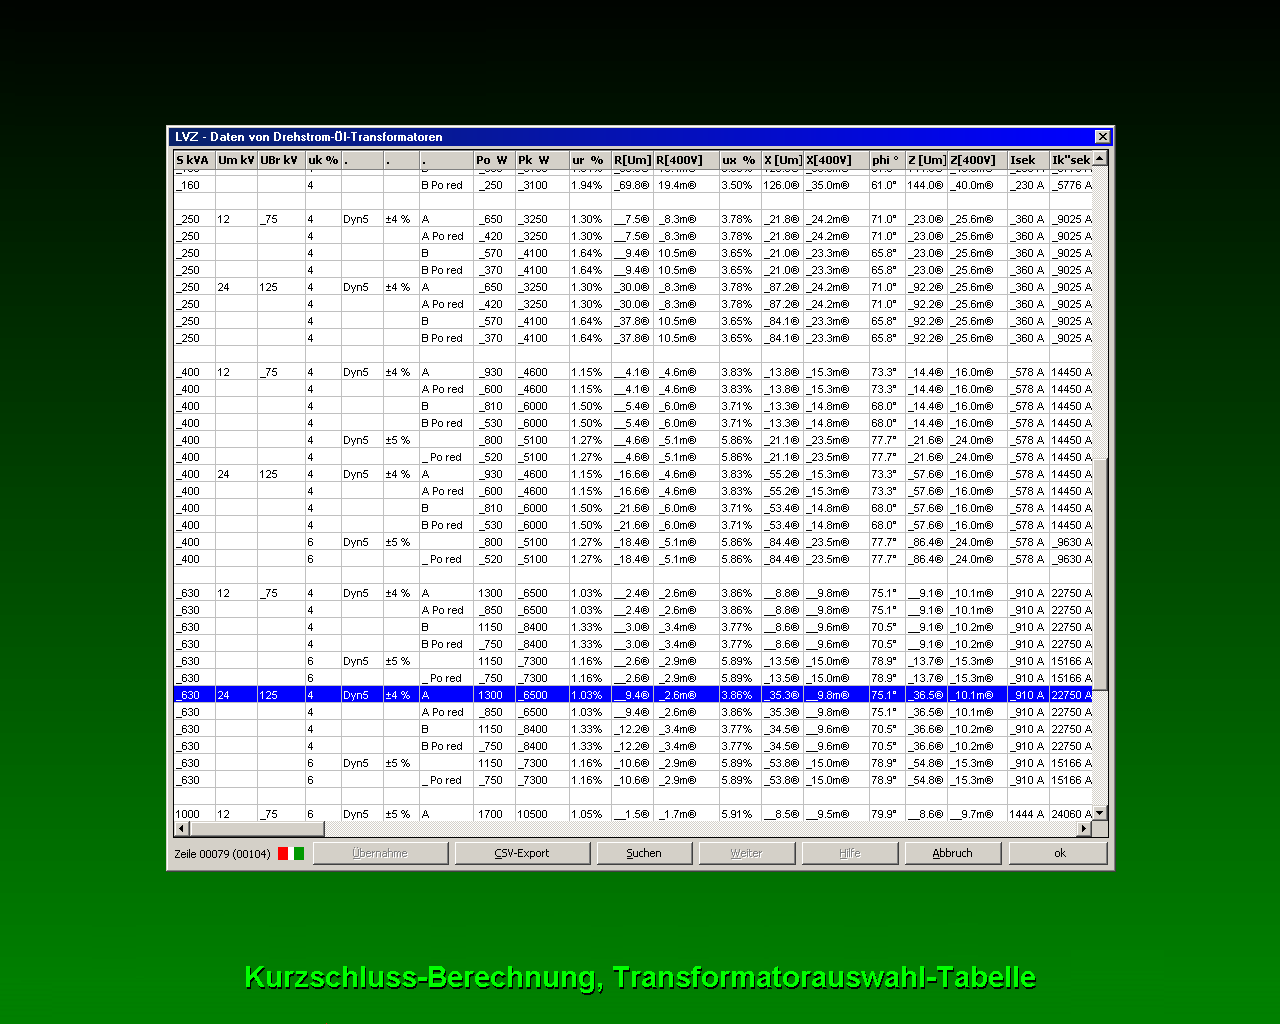Click the 'R[400V]' column header
The height and width of the screenshot is (1024, 1280).
click(x=686, y=160)
